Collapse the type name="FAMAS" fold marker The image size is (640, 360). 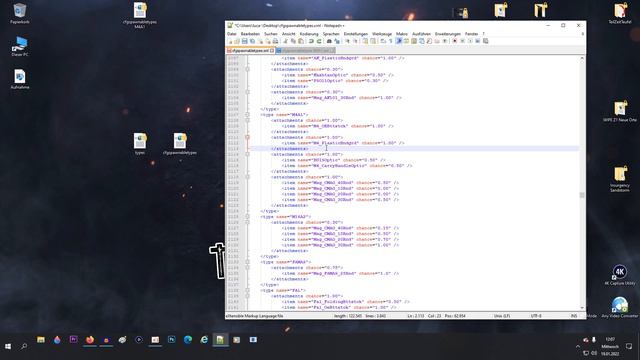click(x=247, y=262)
